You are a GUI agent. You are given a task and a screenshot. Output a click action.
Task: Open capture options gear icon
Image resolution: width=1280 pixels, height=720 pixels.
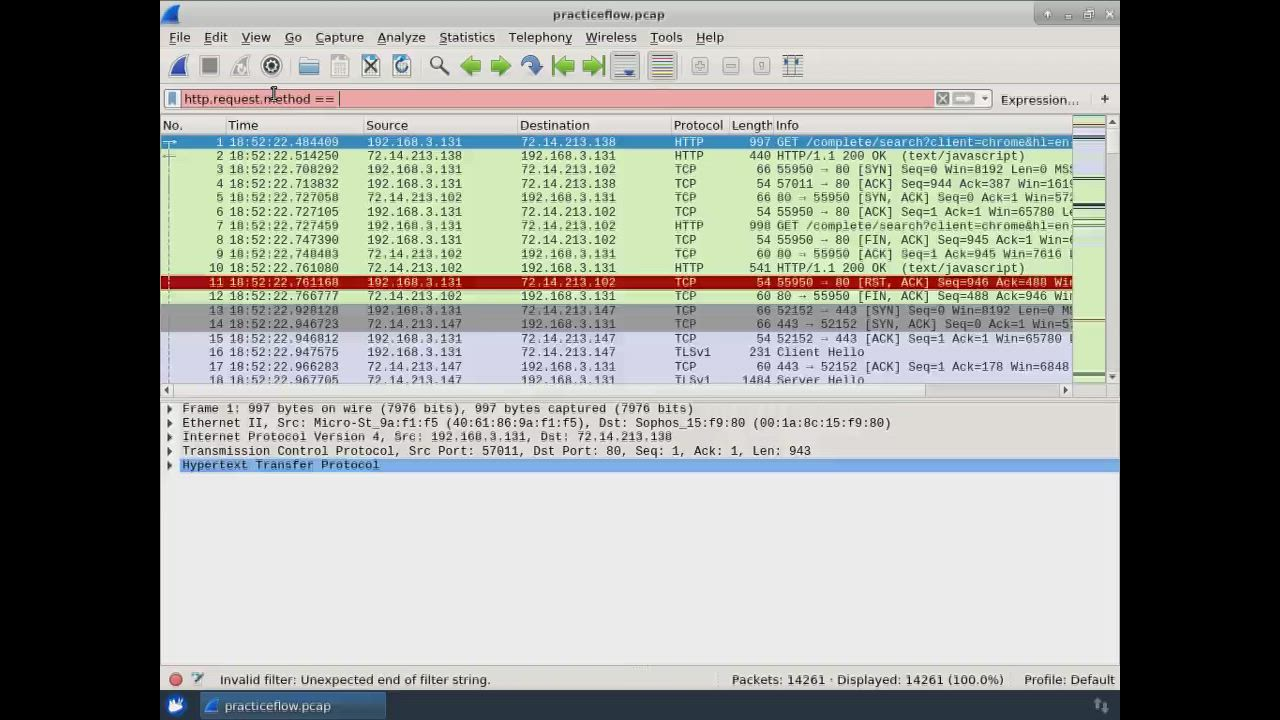click(x=271, y=66)
